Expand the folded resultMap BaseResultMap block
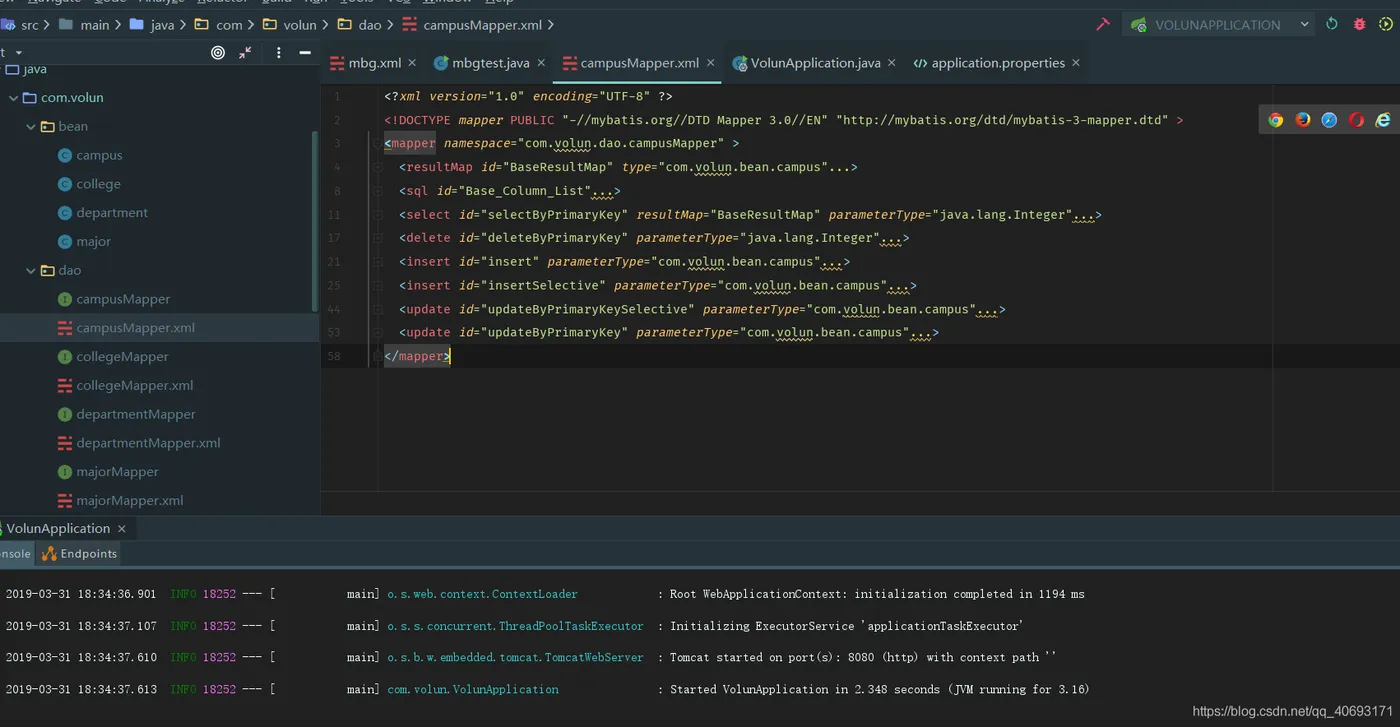The height and width of the screenshot is (727, 1400). pyautogui.click(x=377, y=167)
